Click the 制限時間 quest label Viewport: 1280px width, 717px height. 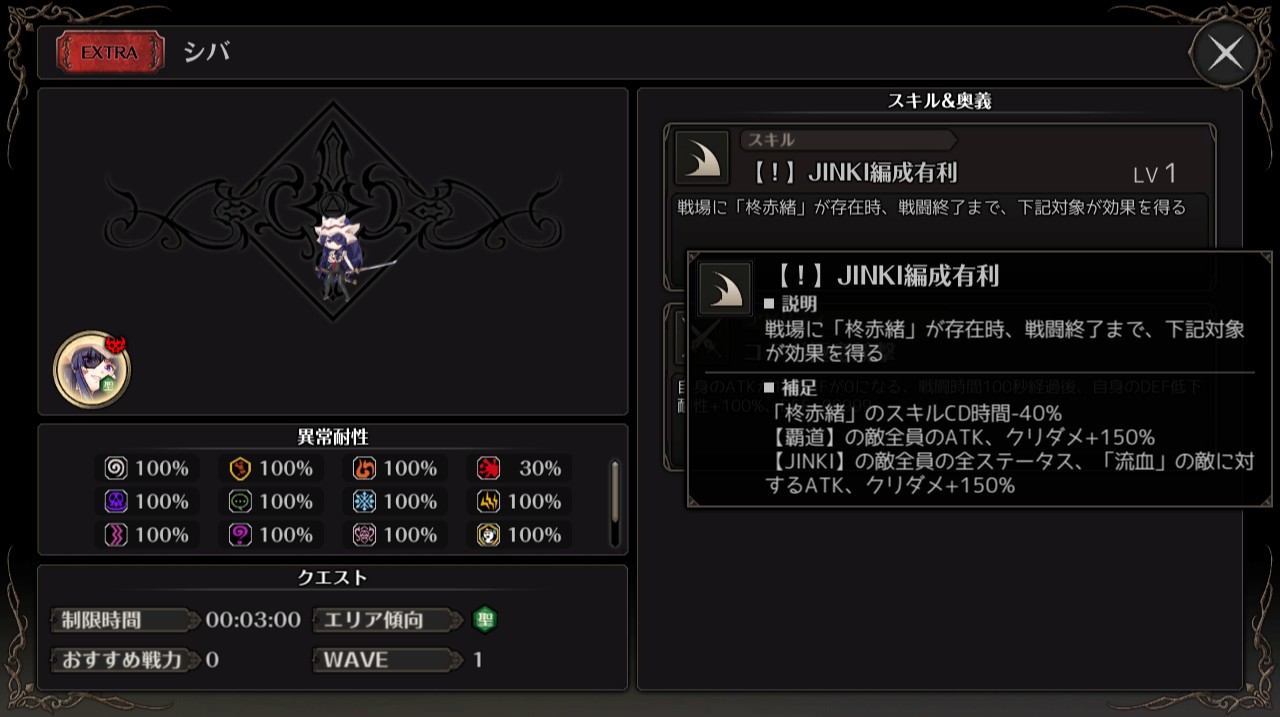(x=101, y=620)
